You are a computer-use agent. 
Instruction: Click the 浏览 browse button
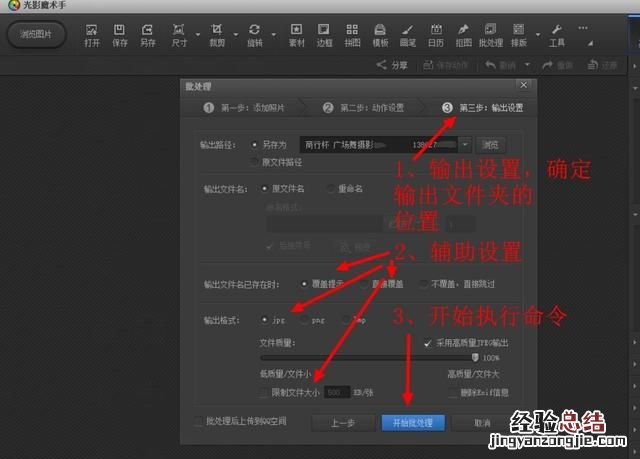[490, 145]
